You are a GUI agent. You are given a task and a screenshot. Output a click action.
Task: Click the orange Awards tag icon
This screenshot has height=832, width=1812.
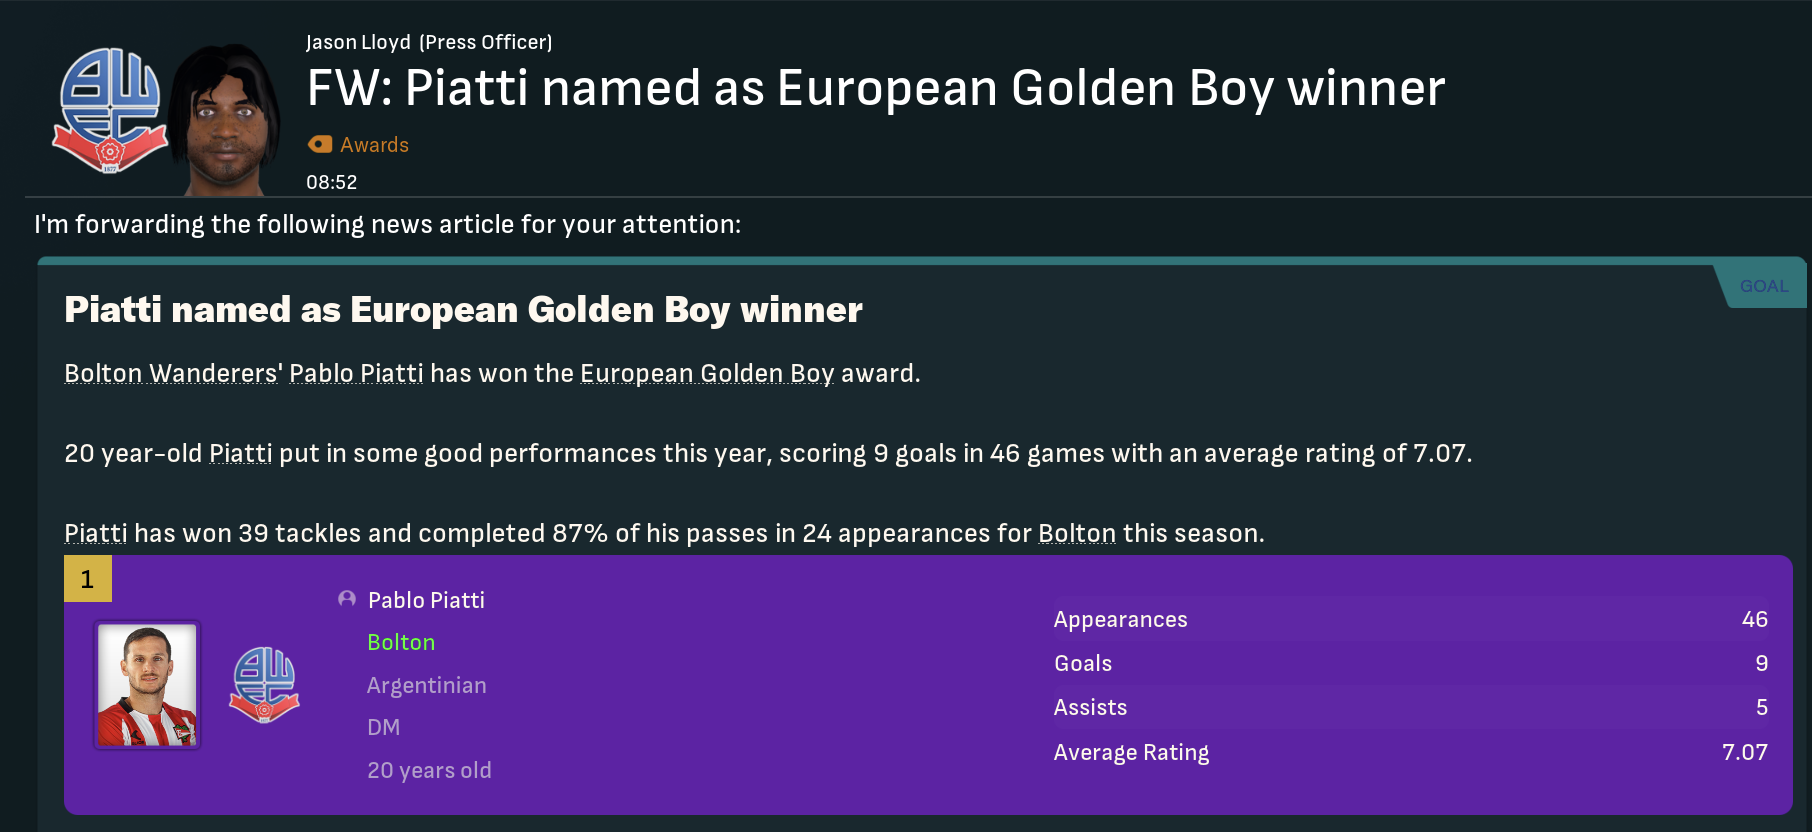320,144
